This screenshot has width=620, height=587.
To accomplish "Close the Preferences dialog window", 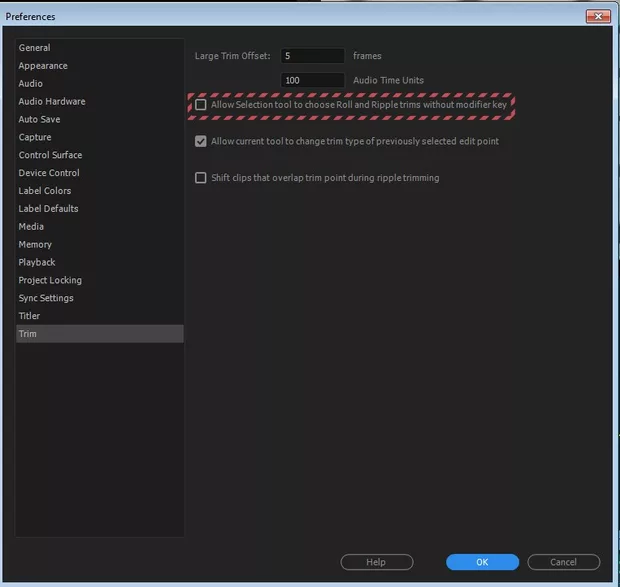I will point(598,16).
